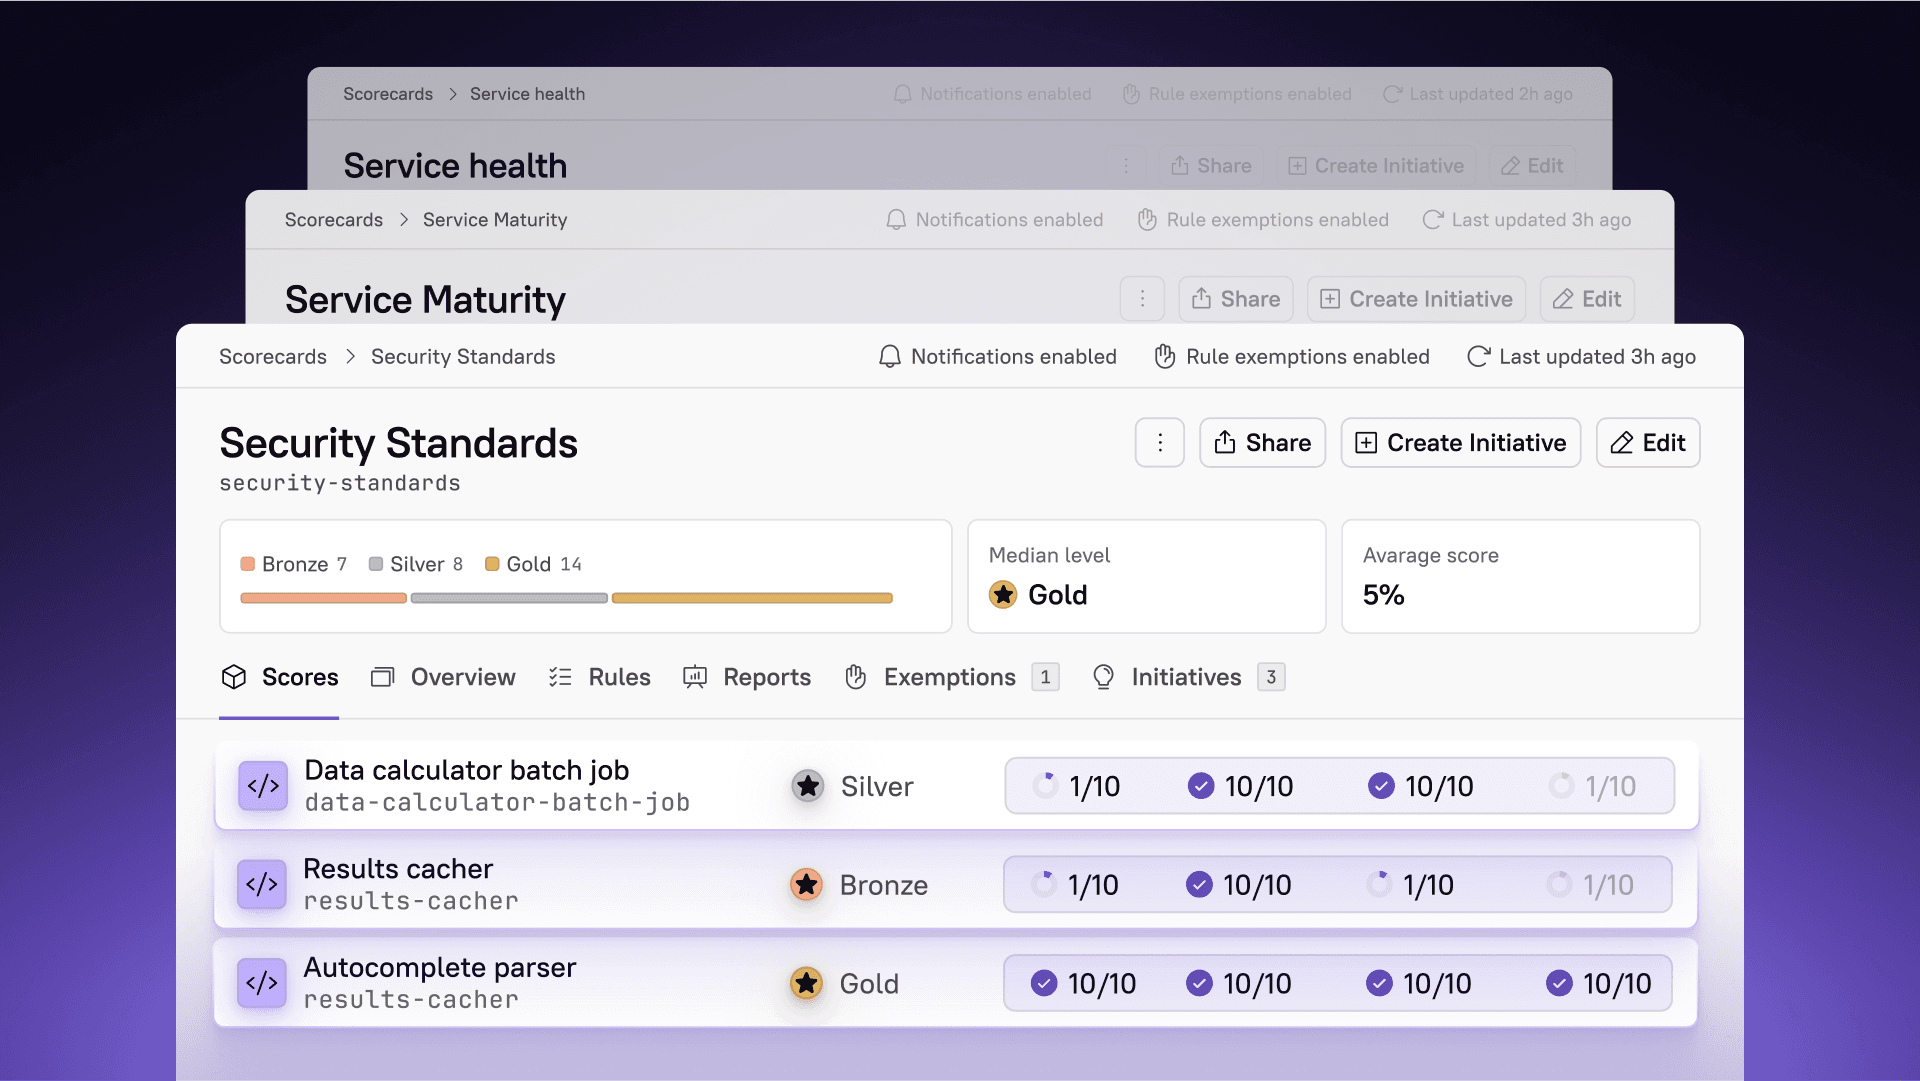This screenshot has height=1081, width=1920.
Task: Click the gold star in the Median level card
Action: tap(1003, 594)
